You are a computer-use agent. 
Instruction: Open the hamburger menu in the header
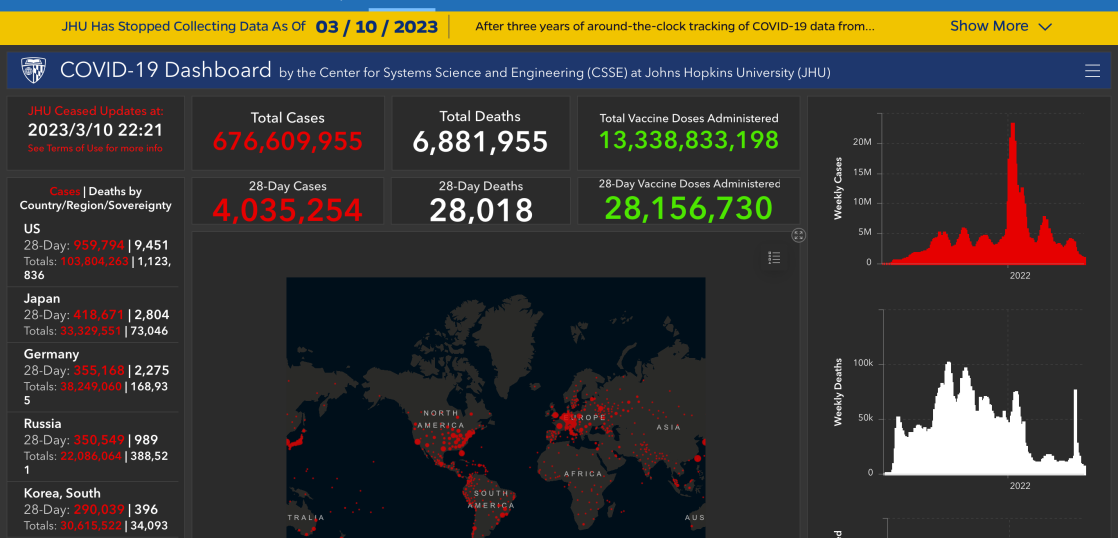(1092, 71)
